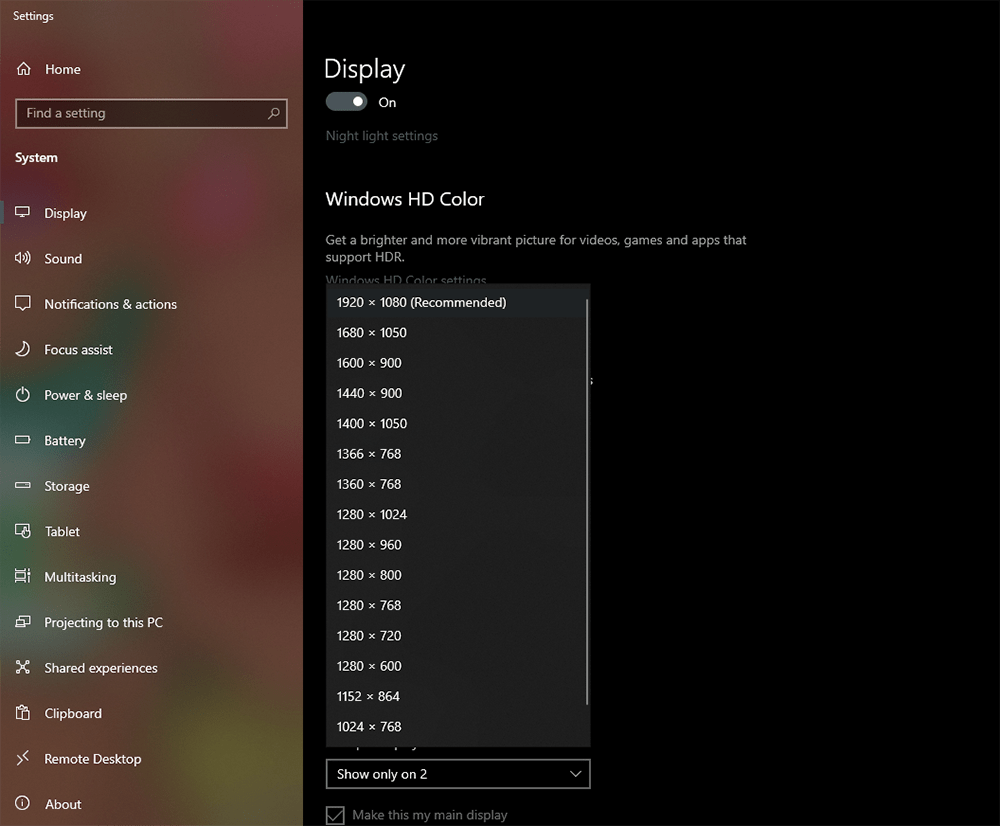This screenshot has width=1000, height=826.
Task: Click the Tablet icon in sidebar
Action: (x=22, y=531)
